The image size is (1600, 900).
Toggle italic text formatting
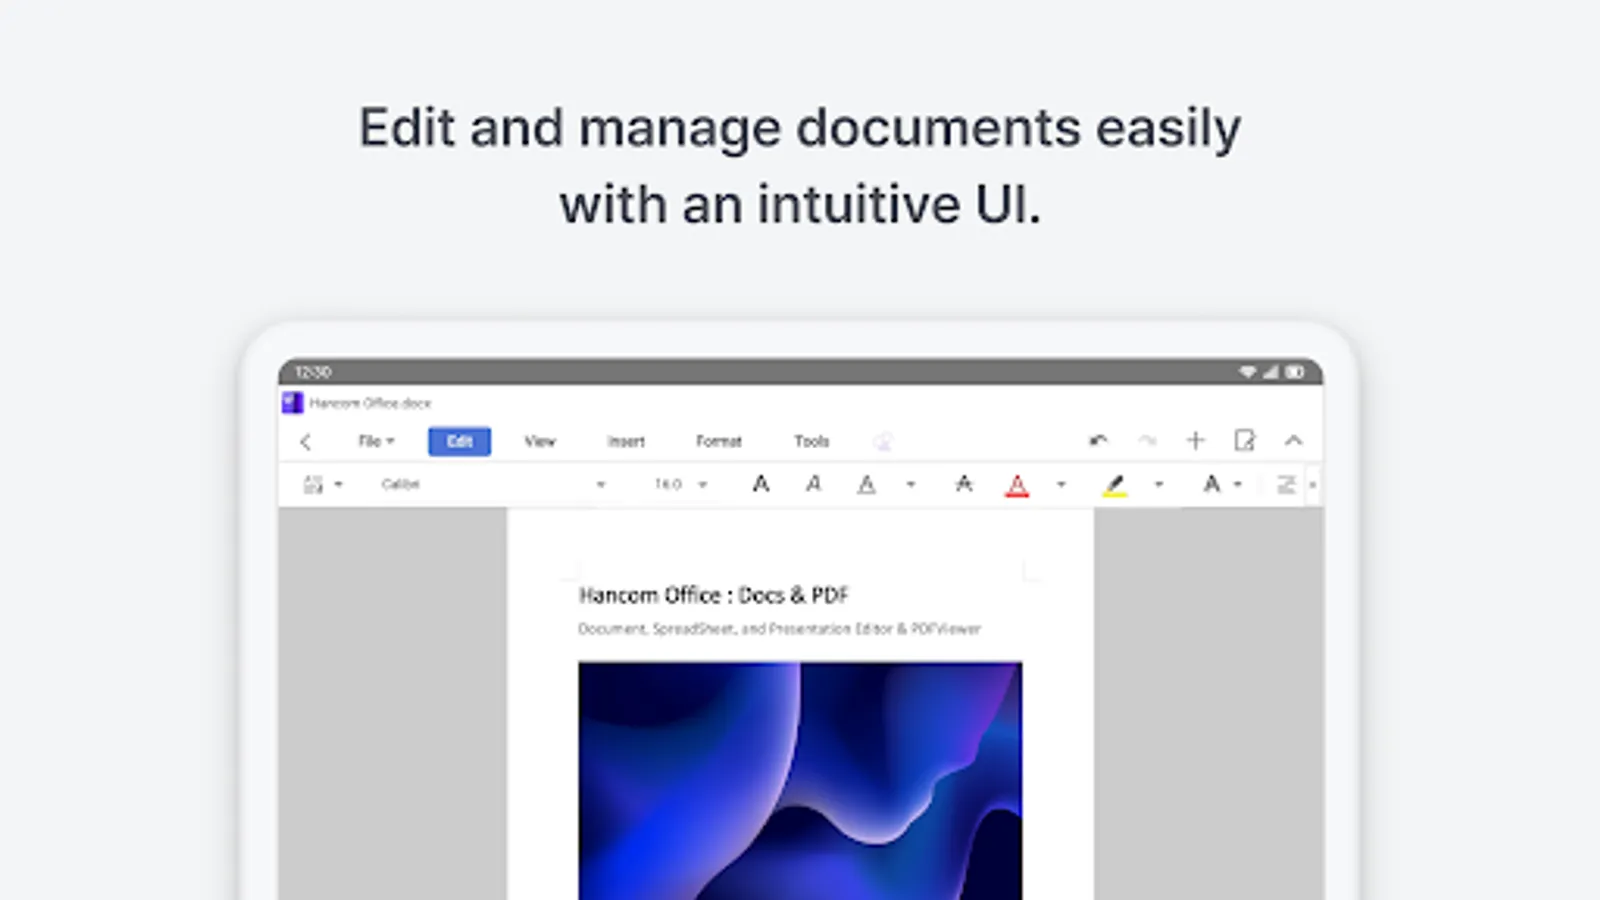814,485
